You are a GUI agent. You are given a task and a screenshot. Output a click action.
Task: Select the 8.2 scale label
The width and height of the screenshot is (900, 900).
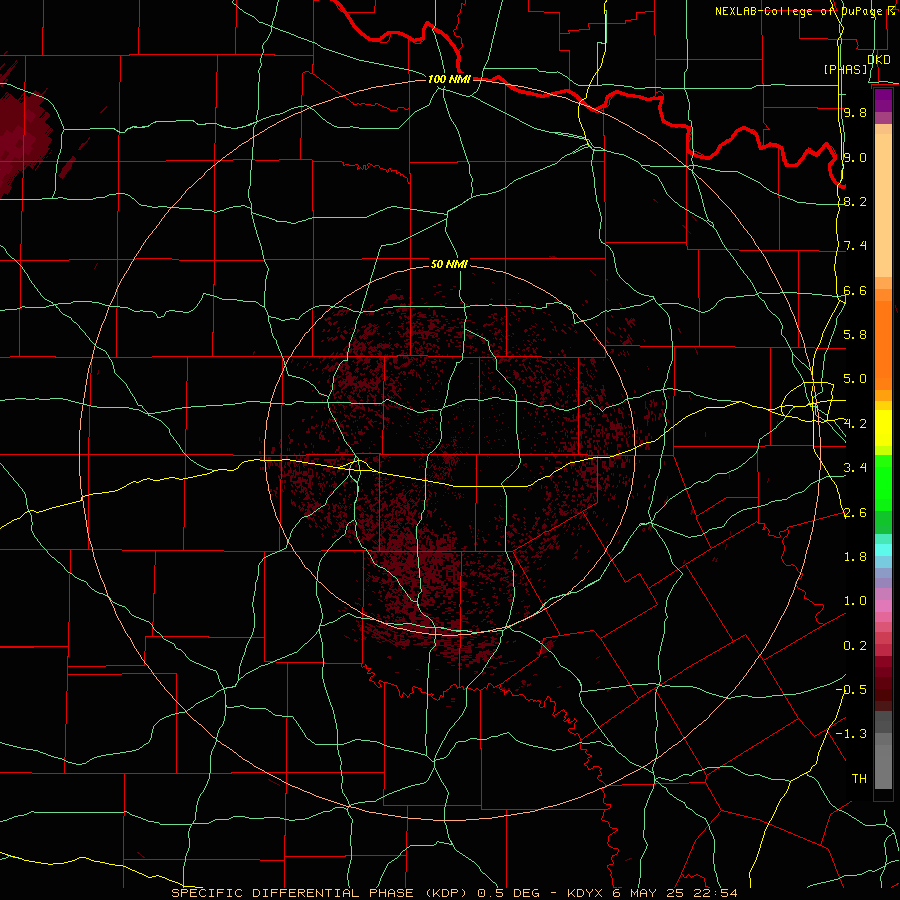click(855, 201)
